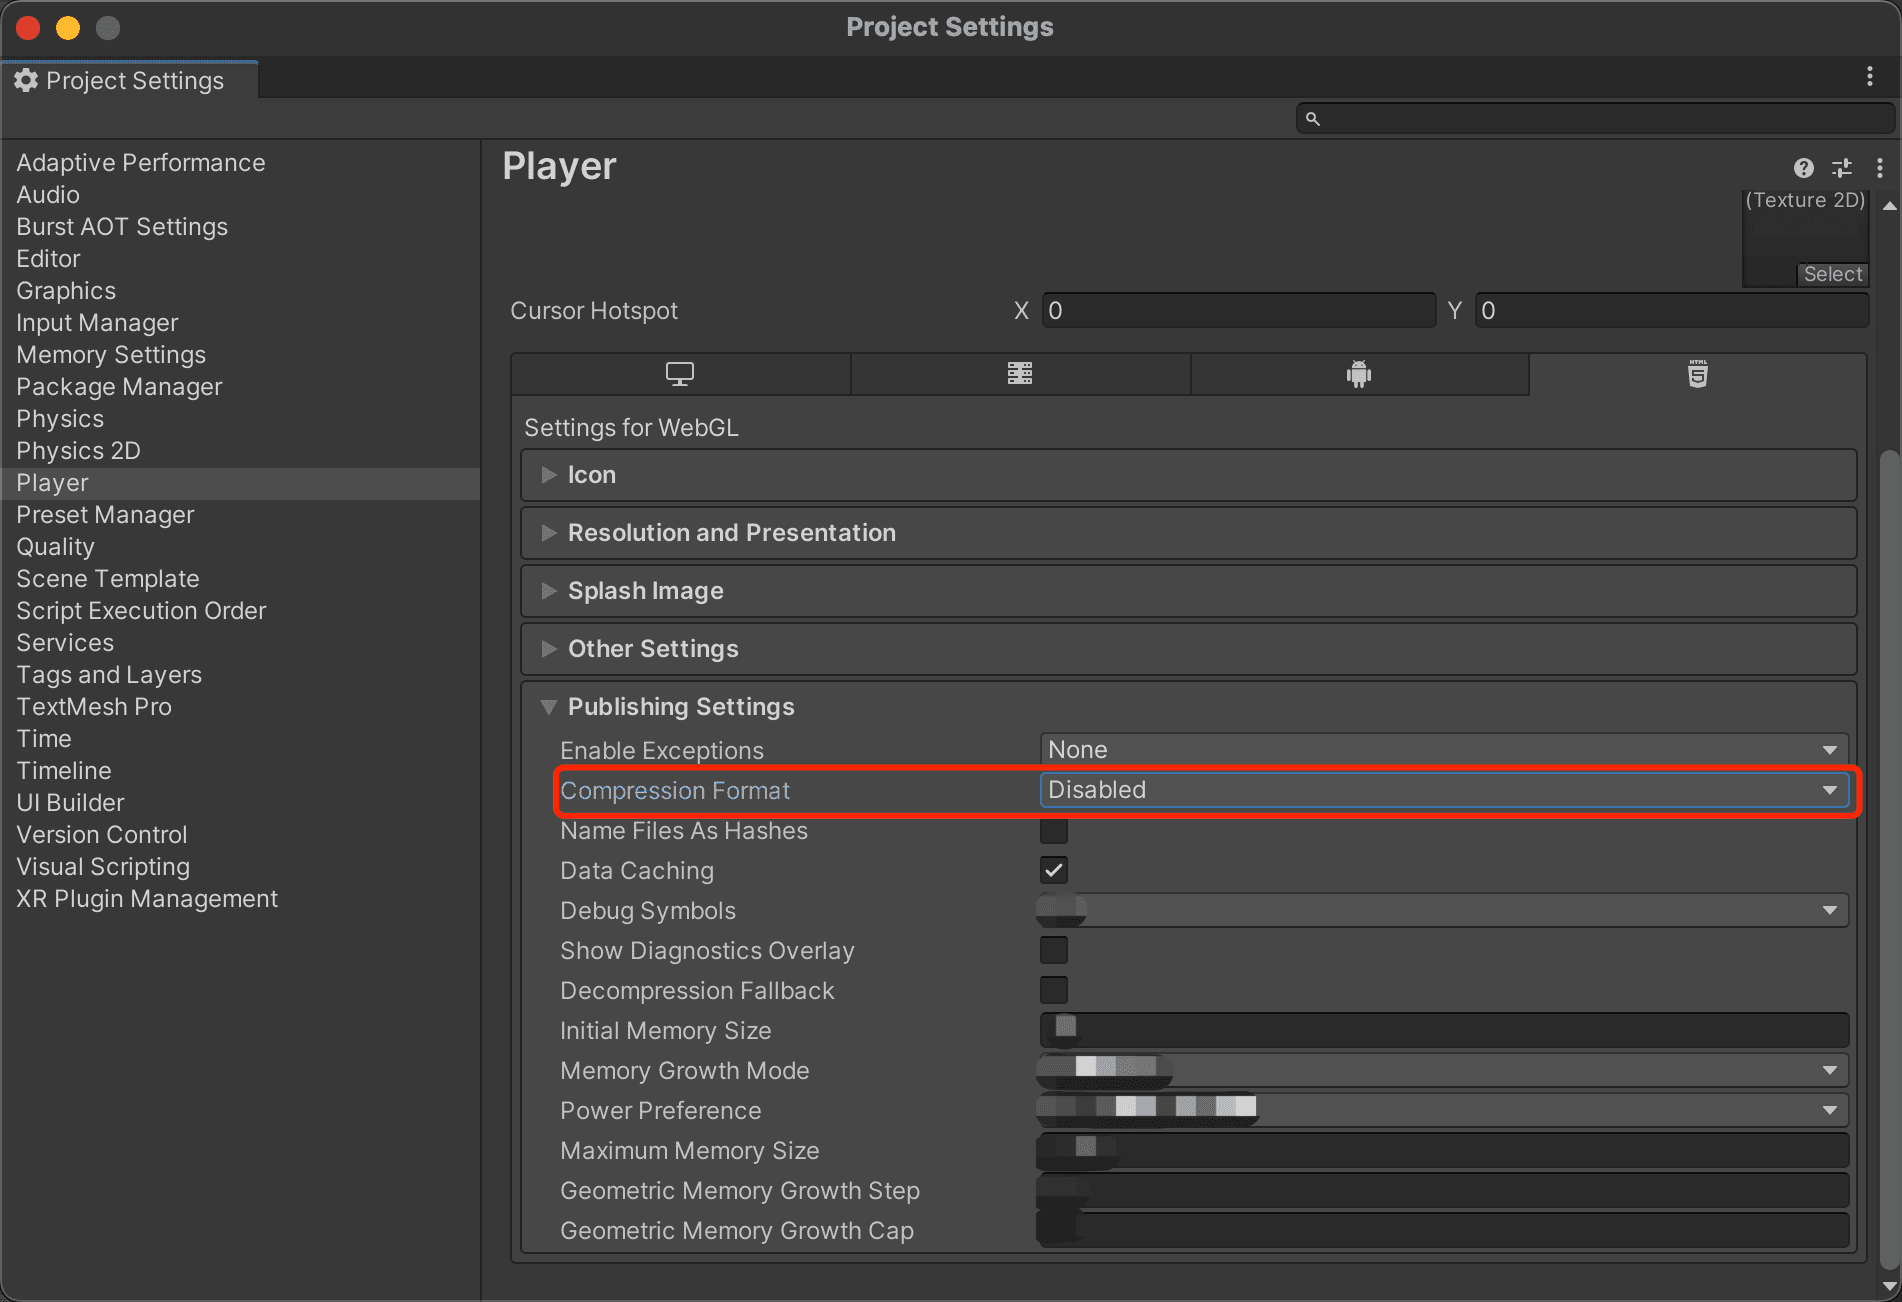Switch to the dedicated server platform tab
Image resolution: width=1902 pixels, height=1302 pixels.
pyautogui.click(x=1019, y=374)
